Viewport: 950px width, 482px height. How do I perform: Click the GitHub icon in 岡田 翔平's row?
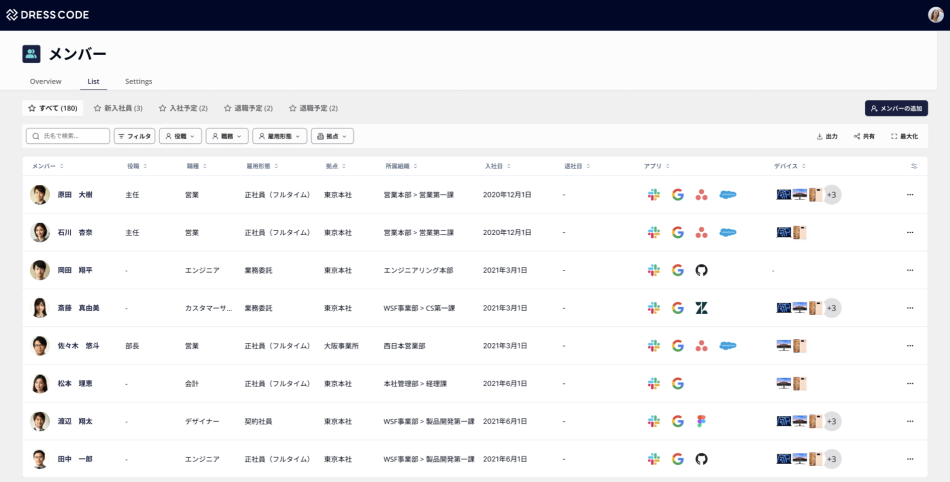click(x=701, y=270)
